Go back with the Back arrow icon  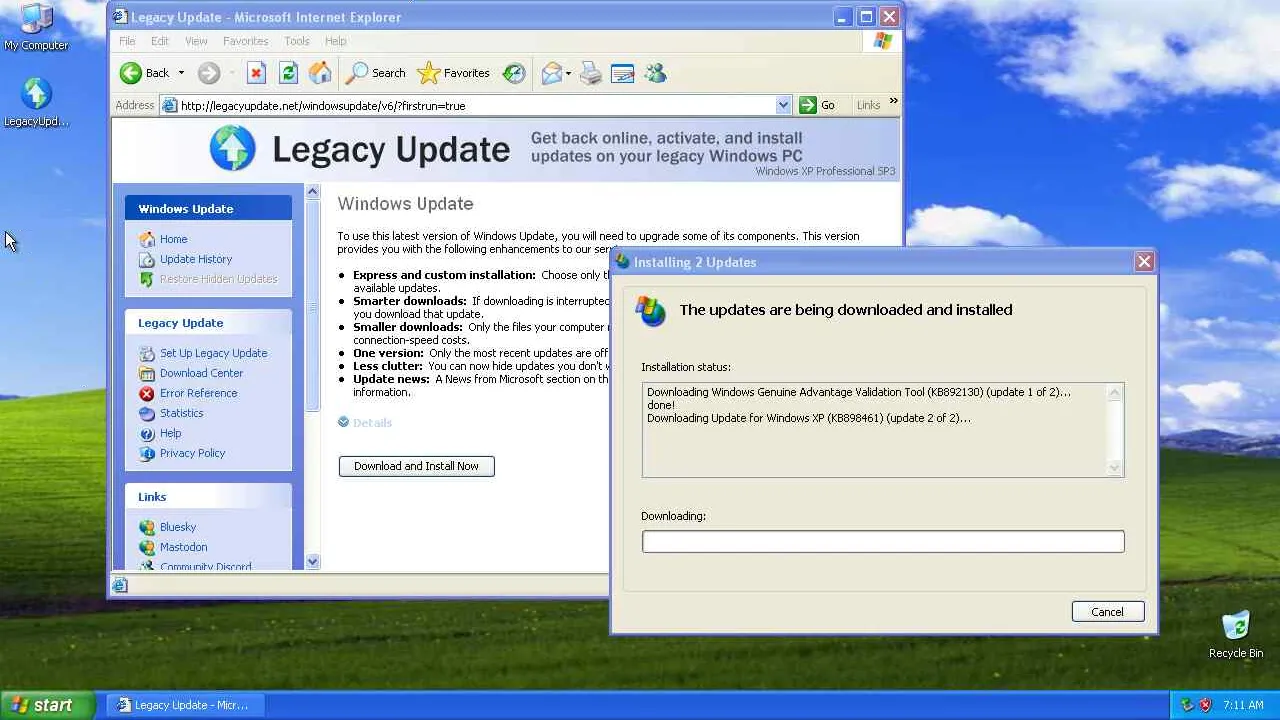pyautogui.click(x=131, y=73)
